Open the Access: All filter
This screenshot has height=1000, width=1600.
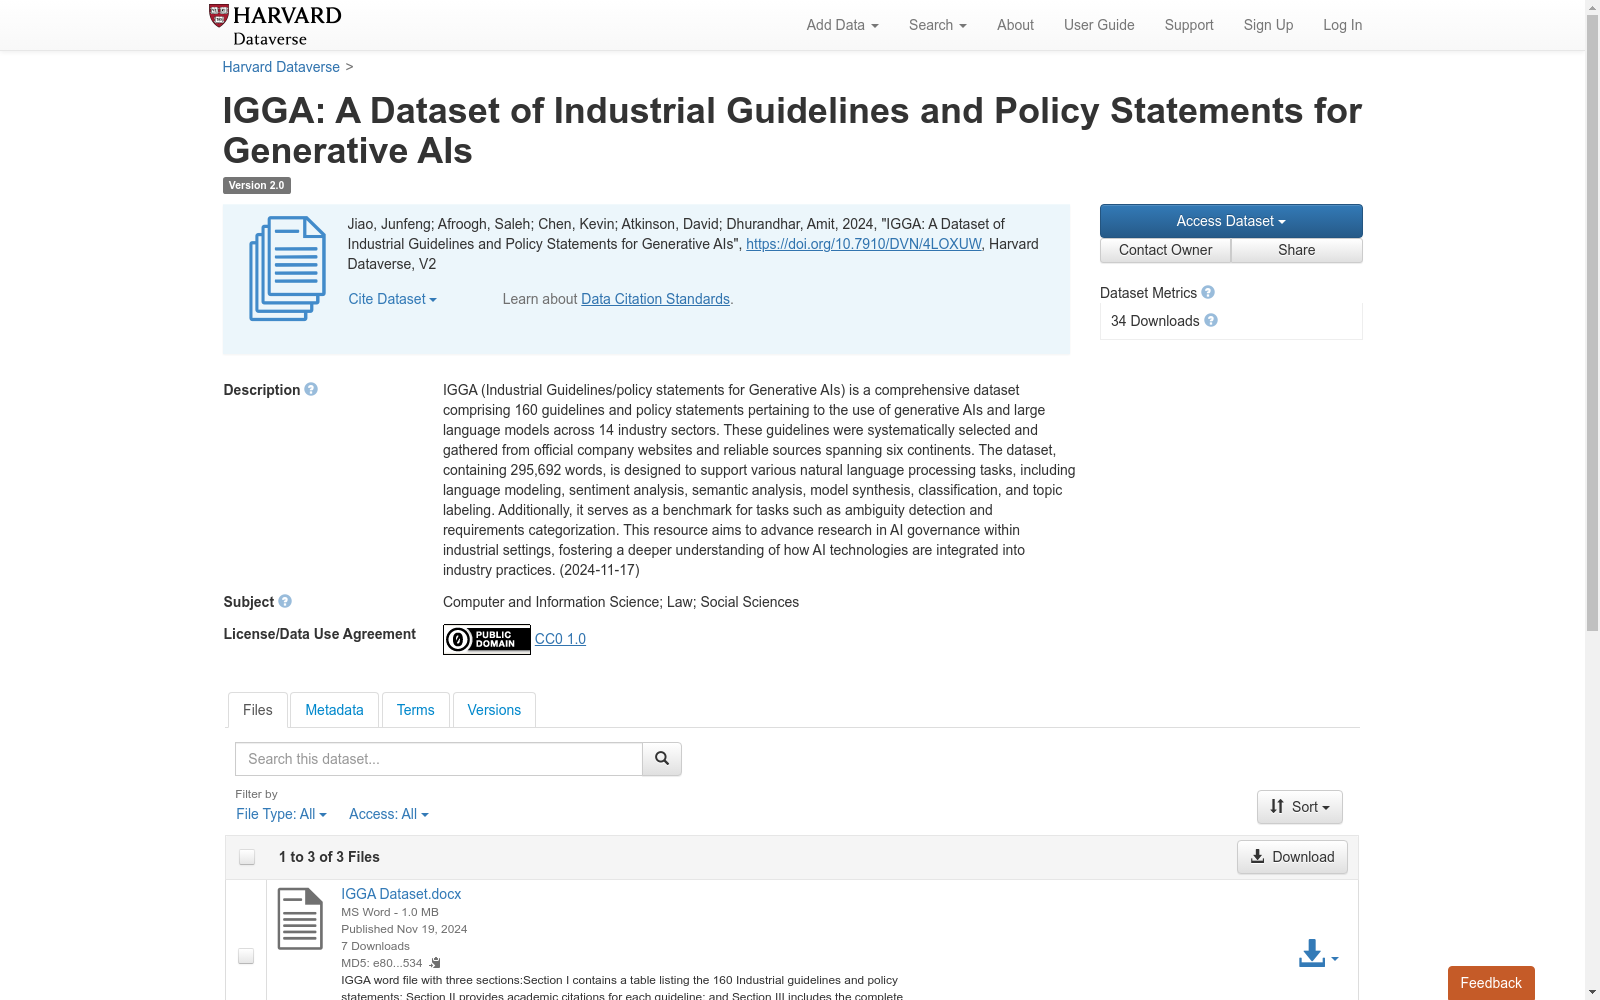pyautogui.click(x=389, y=814)
